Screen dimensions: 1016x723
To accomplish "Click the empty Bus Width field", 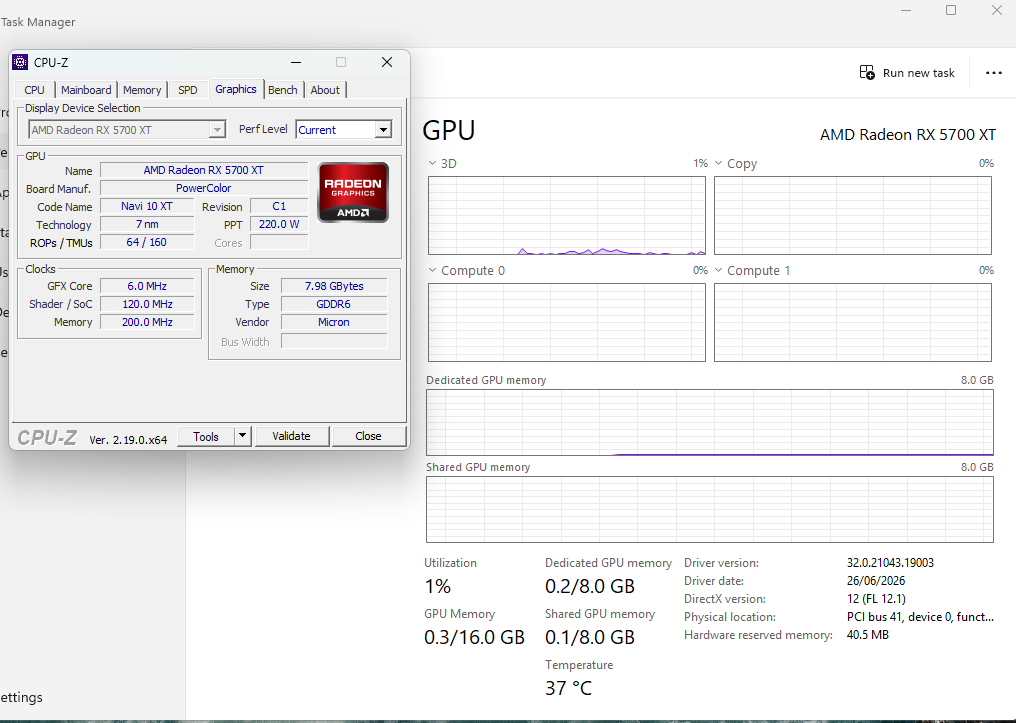I will tap(334, 341).
